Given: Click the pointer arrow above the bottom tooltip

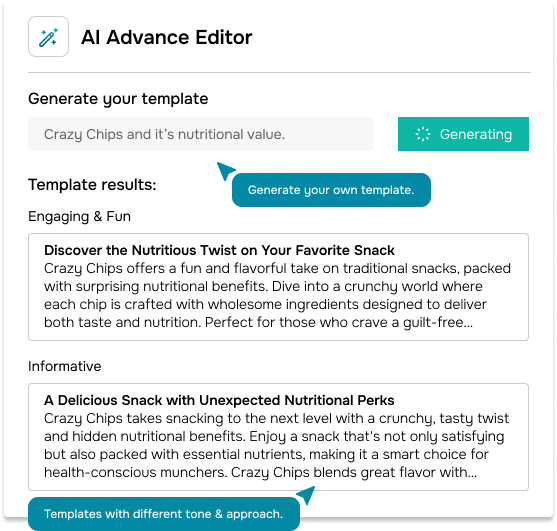Looking at the screenshot, I should [x=306, y=494].
